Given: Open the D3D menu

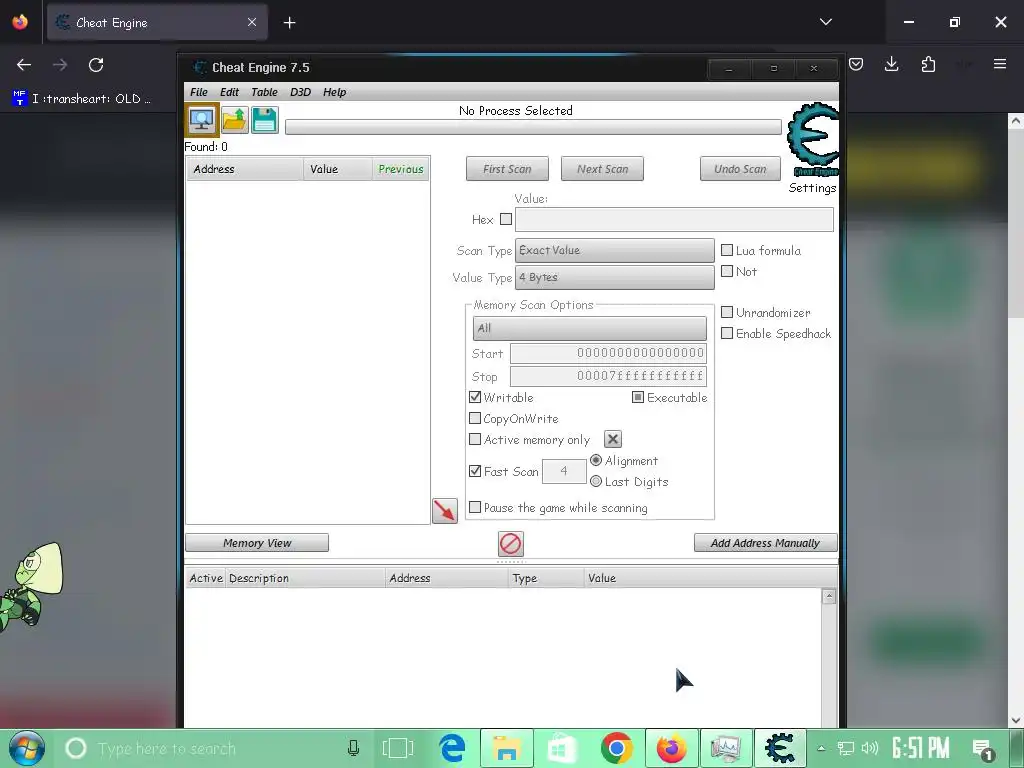Looking at the screenshot, I should tap(300, 92).
